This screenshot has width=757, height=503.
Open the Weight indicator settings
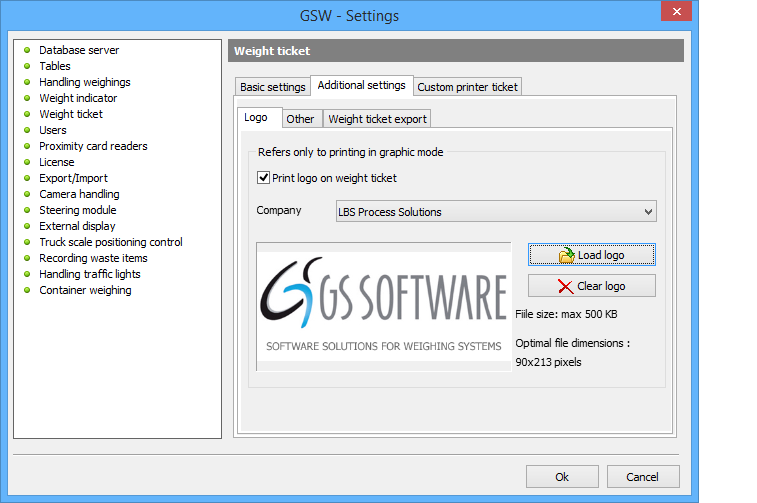78,98
